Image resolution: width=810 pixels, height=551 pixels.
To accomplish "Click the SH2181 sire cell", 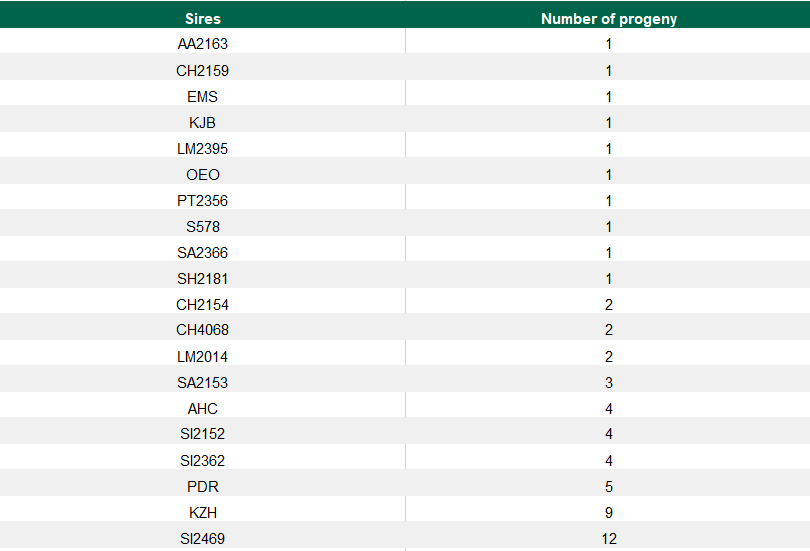I will 203,279.
